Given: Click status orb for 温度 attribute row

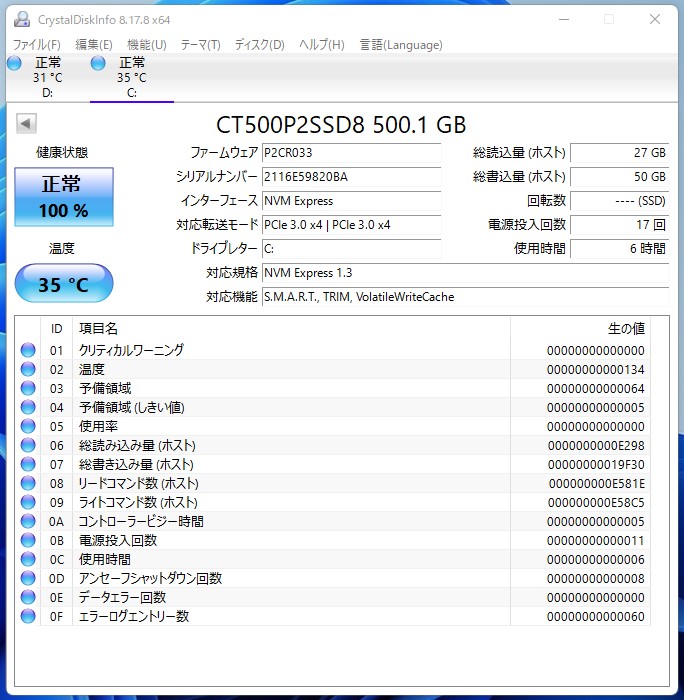Looking at the screenshot, I should pyautogui.click(x=28, y=369).
